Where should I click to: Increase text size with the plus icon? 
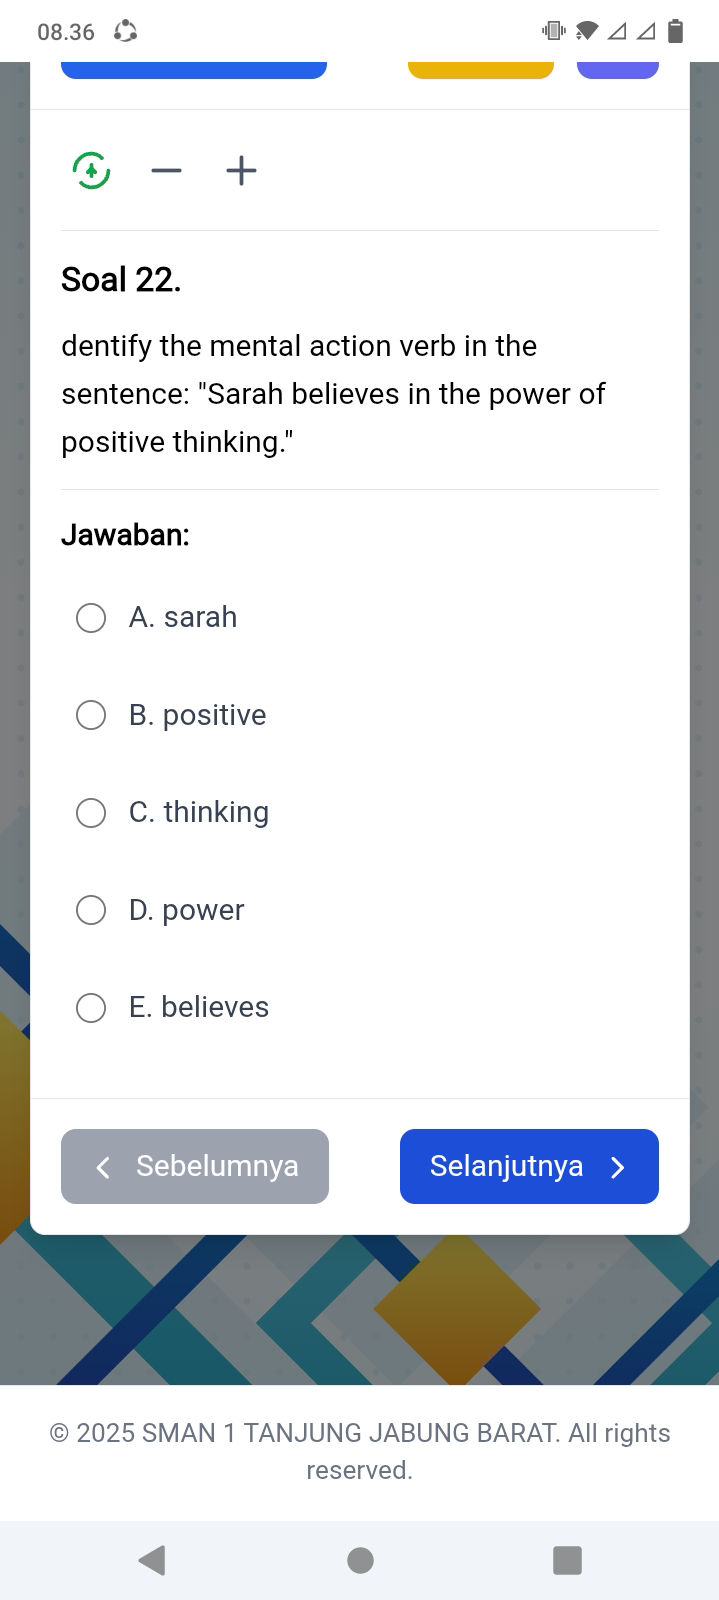pos(241,171)
